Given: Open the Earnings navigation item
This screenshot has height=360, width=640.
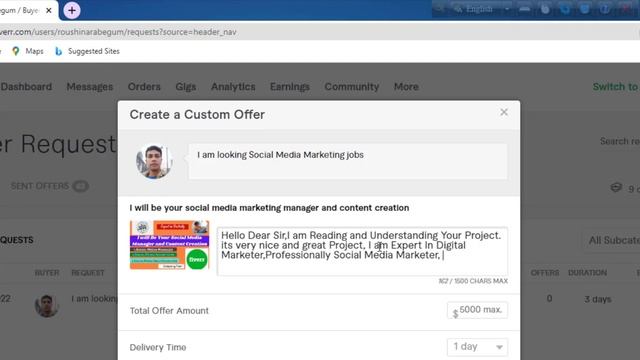Looking at the screenshot, I should click(290, 87).
